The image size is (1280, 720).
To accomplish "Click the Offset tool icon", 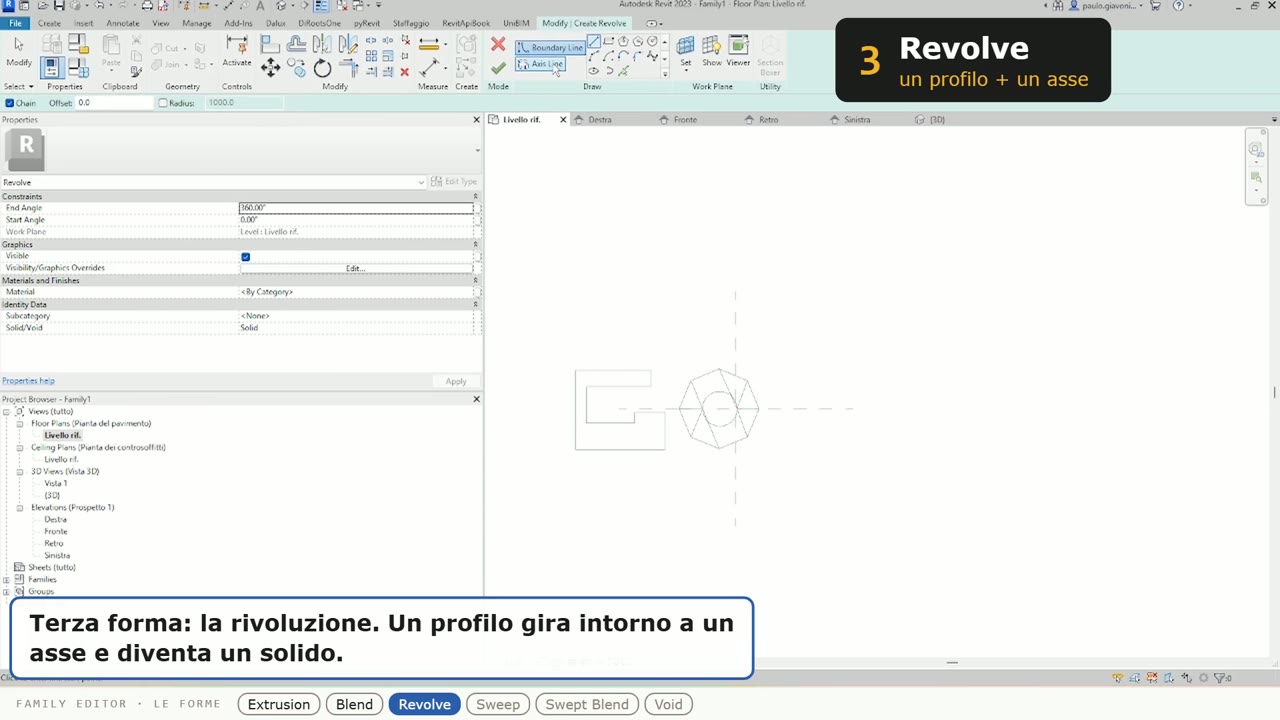I will tap(296, 44).
